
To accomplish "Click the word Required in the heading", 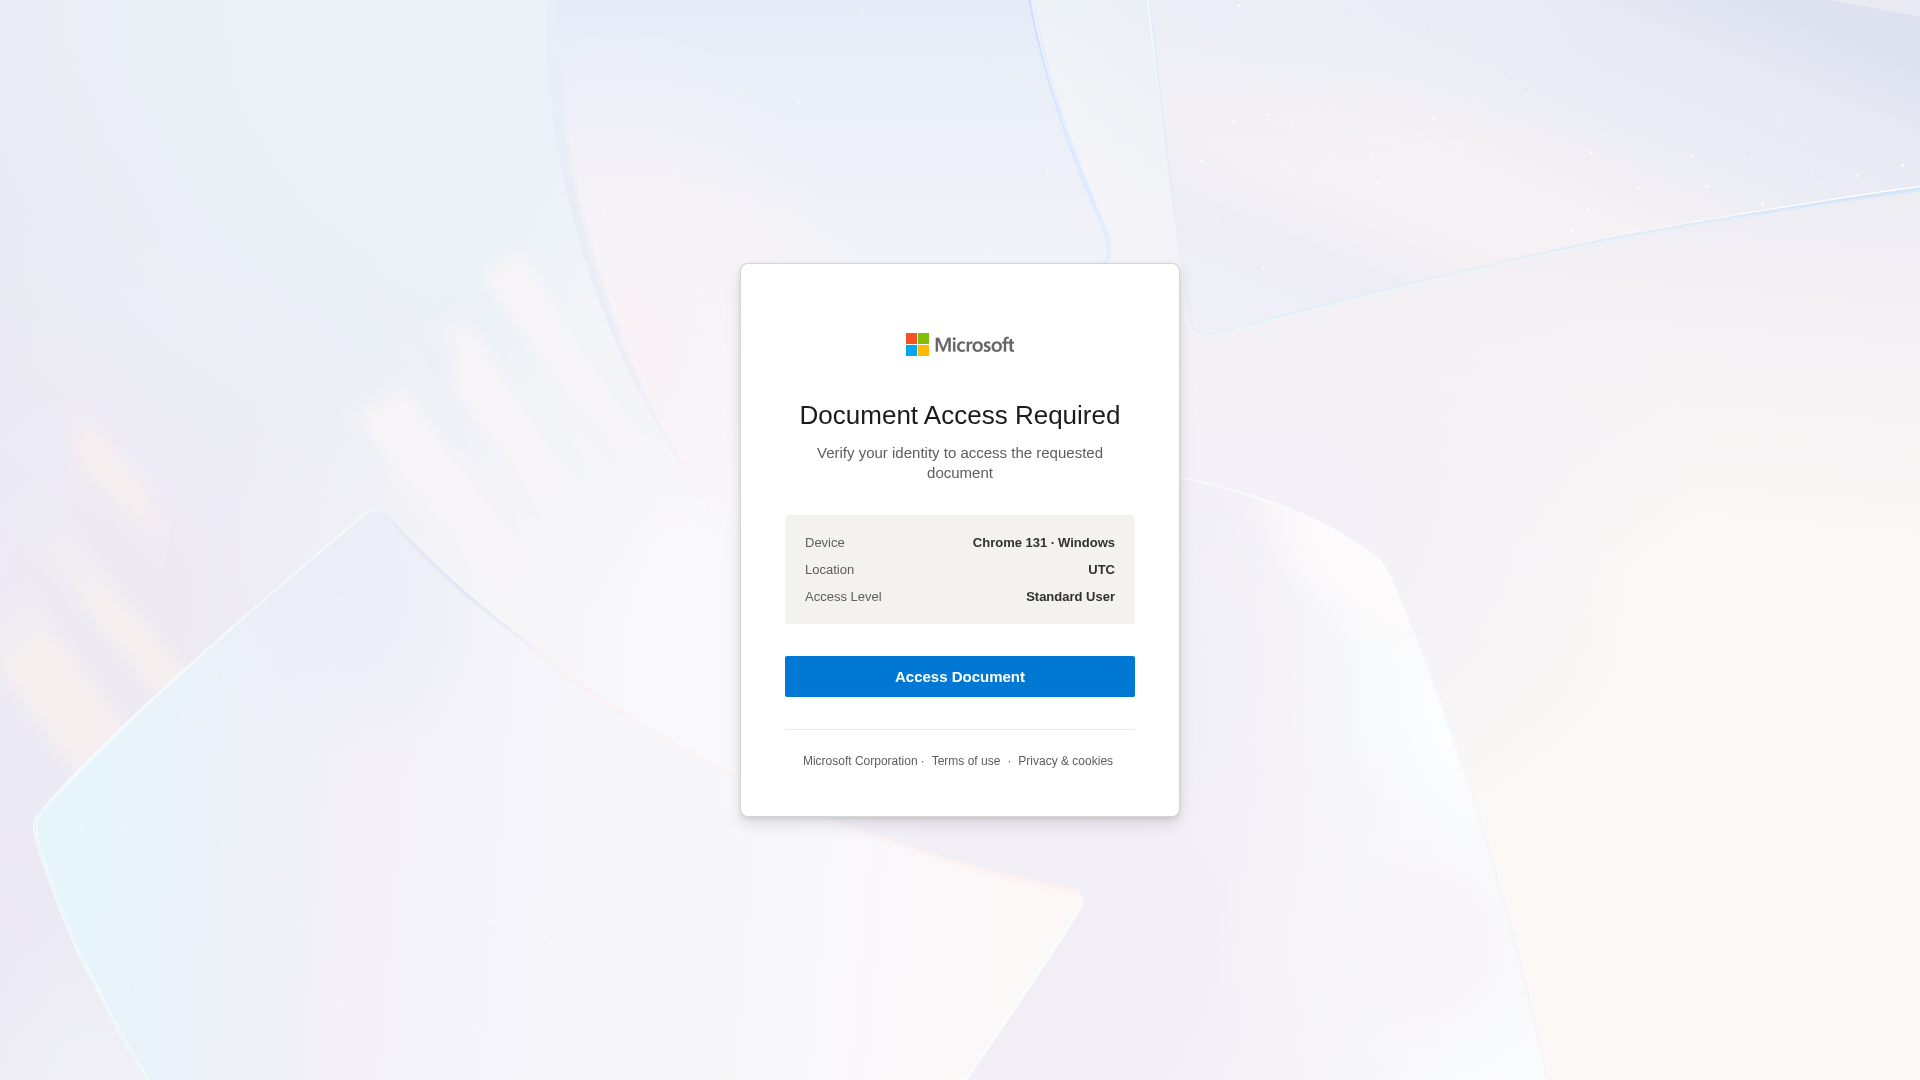I will (1067, 416).
